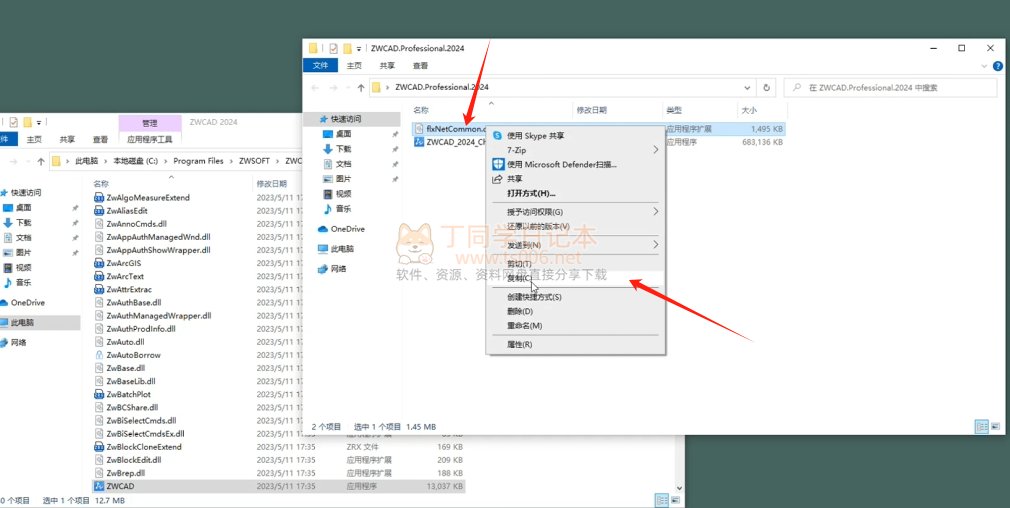Open the 文件 tab in ZWCAD.Professional.2024 window
1010x508 pixels.
point(320,66)
